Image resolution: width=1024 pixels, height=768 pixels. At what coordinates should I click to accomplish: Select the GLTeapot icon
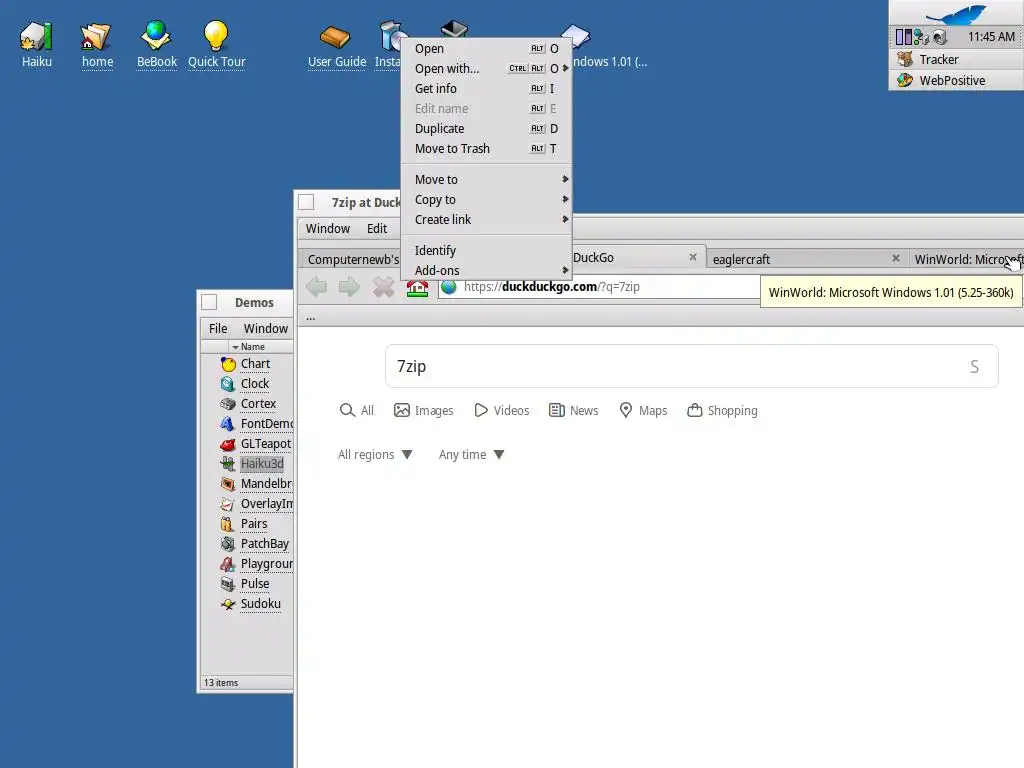[x=228, y=444]
